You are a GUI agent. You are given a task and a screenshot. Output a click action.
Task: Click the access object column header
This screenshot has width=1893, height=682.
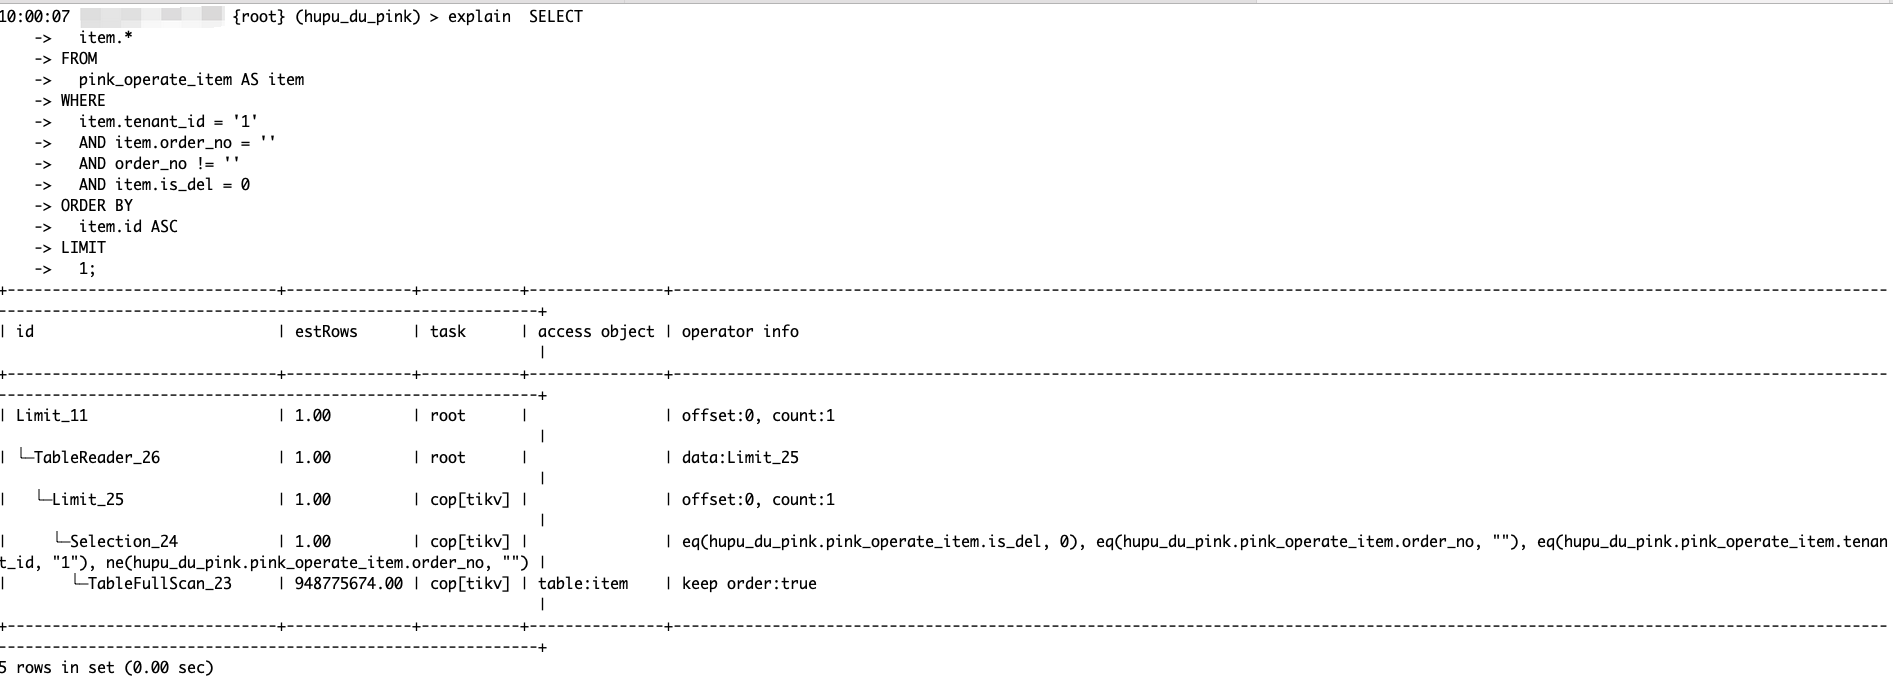coord(596,331)
